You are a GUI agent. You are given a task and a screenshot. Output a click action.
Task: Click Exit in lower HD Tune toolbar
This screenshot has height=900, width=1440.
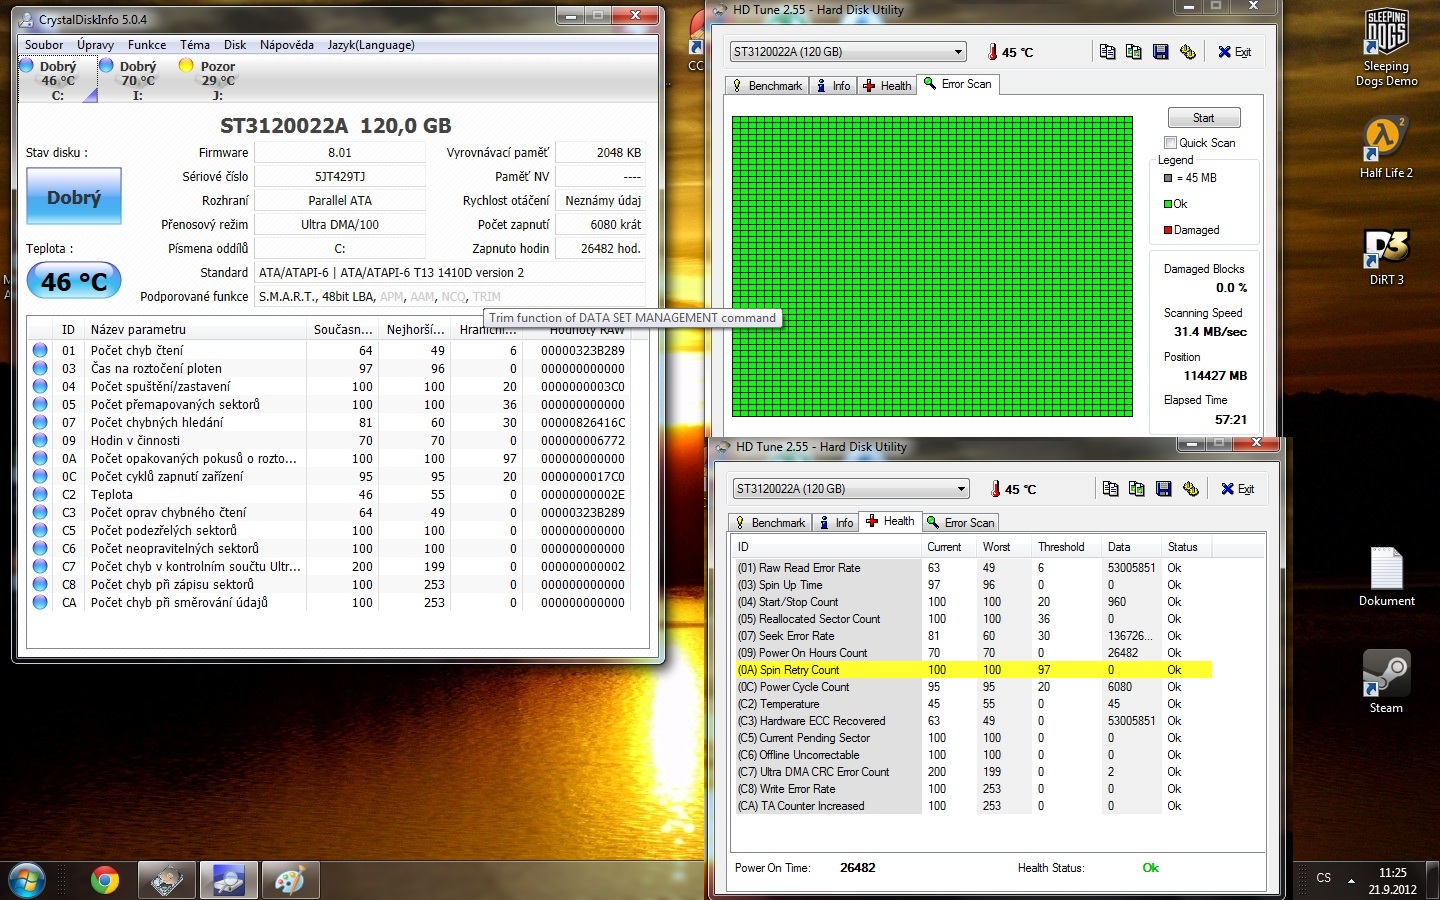(x=1238, y=489)
